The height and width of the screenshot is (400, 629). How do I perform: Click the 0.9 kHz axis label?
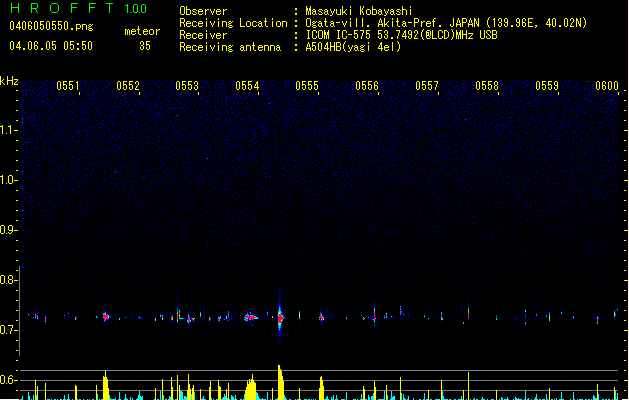8,230
